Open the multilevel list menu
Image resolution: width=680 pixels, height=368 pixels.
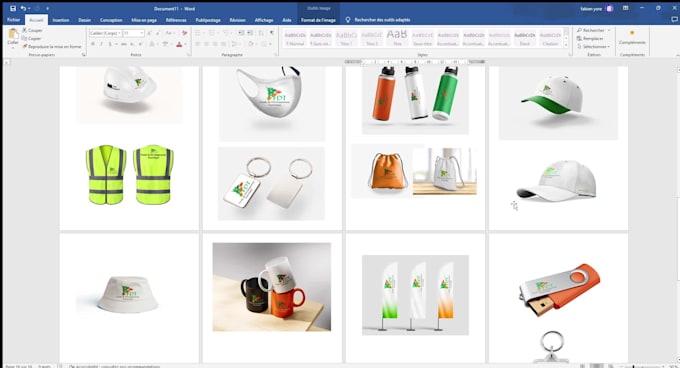click(226, 33)
